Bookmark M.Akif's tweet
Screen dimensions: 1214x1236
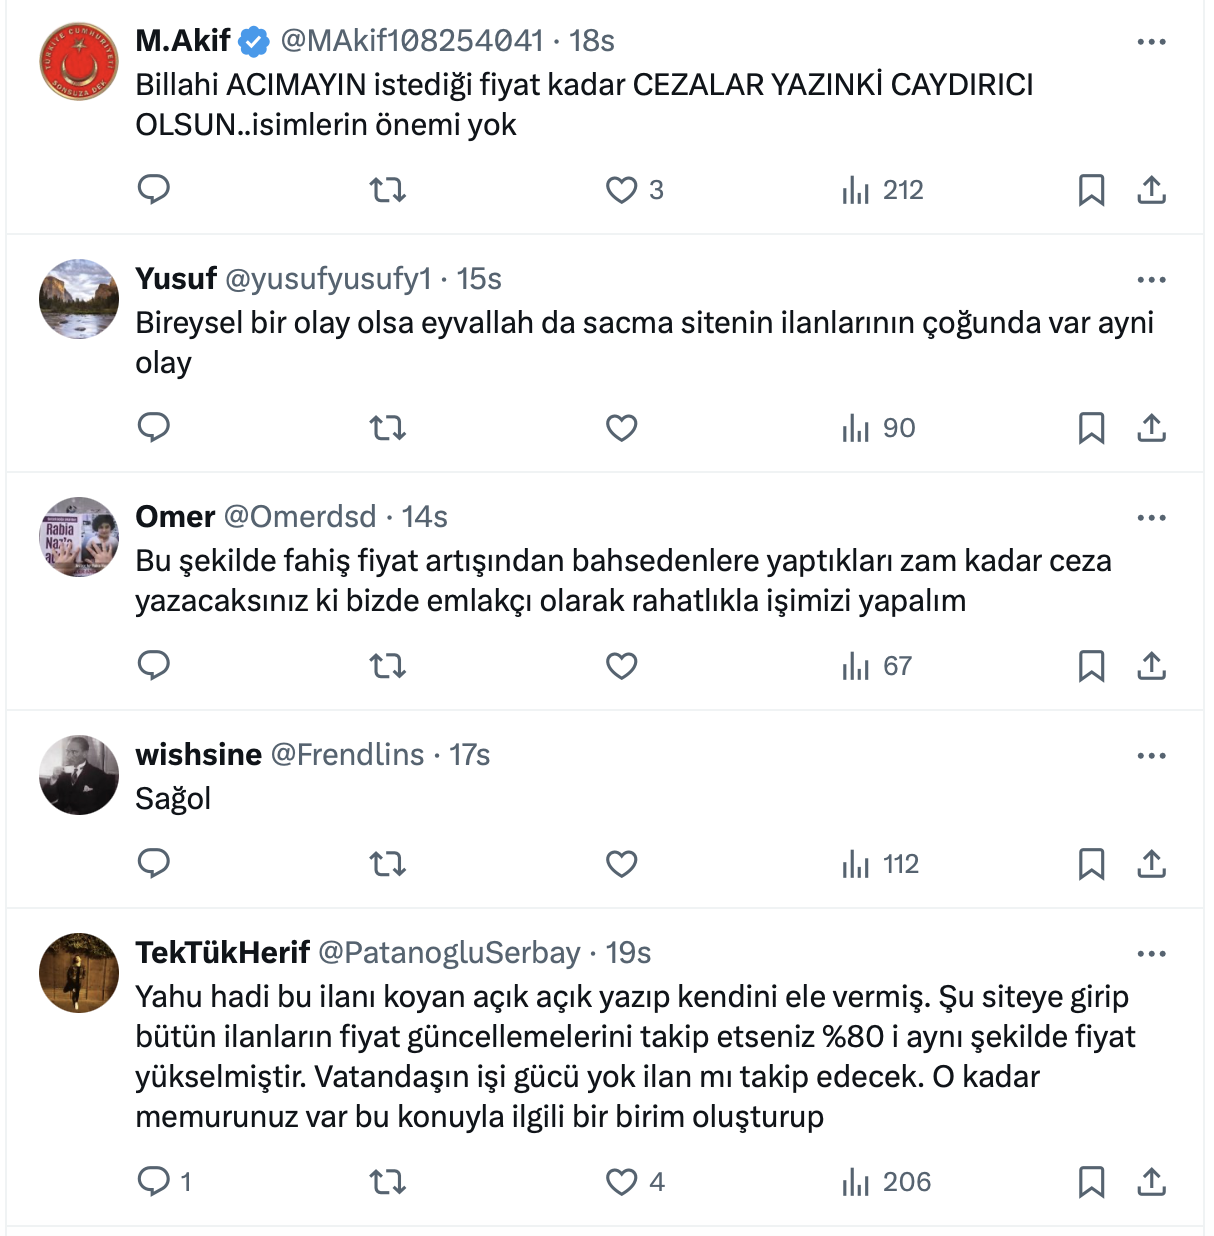(1091, 189)
